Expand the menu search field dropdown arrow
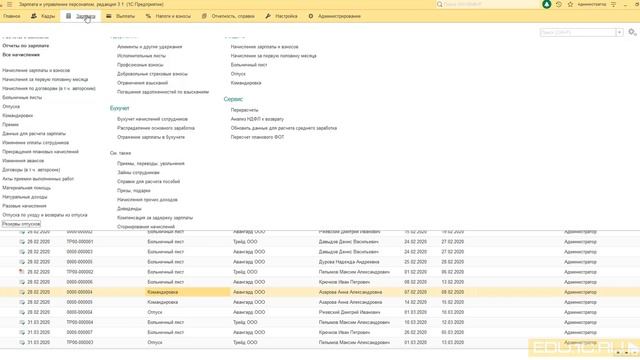The width and height of the screenshot is (640, 360). [x=620, y=32]
